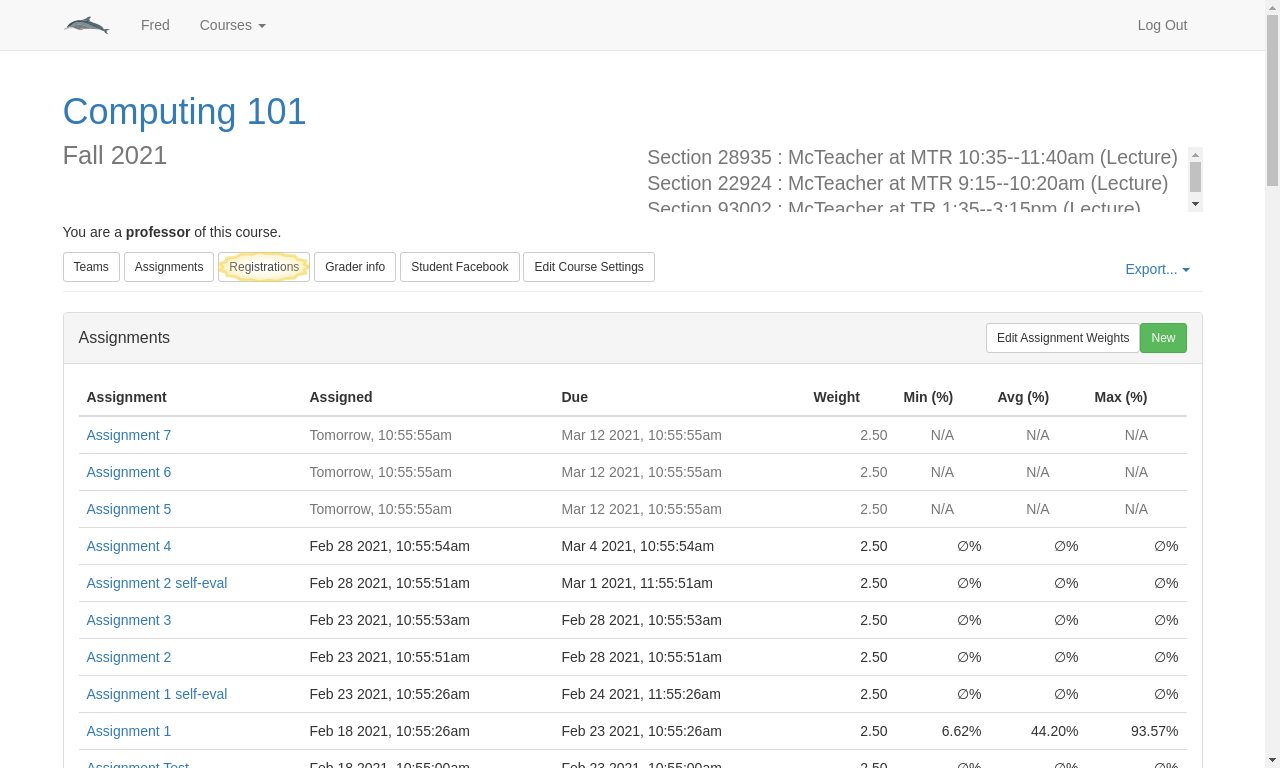Open the Registrations page
Screen dimensions: 1280x768
coord(264,267)
